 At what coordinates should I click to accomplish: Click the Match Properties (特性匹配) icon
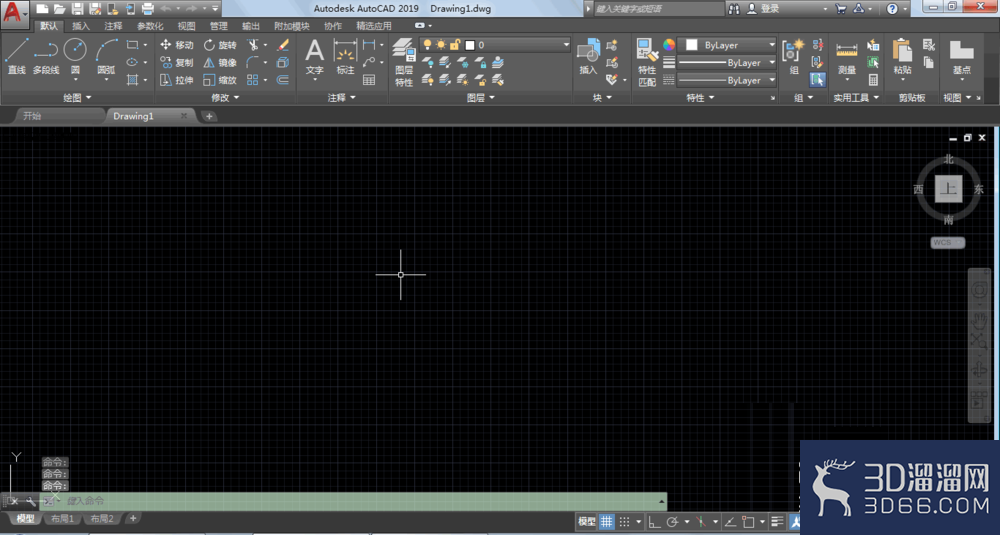click(647, 61)
